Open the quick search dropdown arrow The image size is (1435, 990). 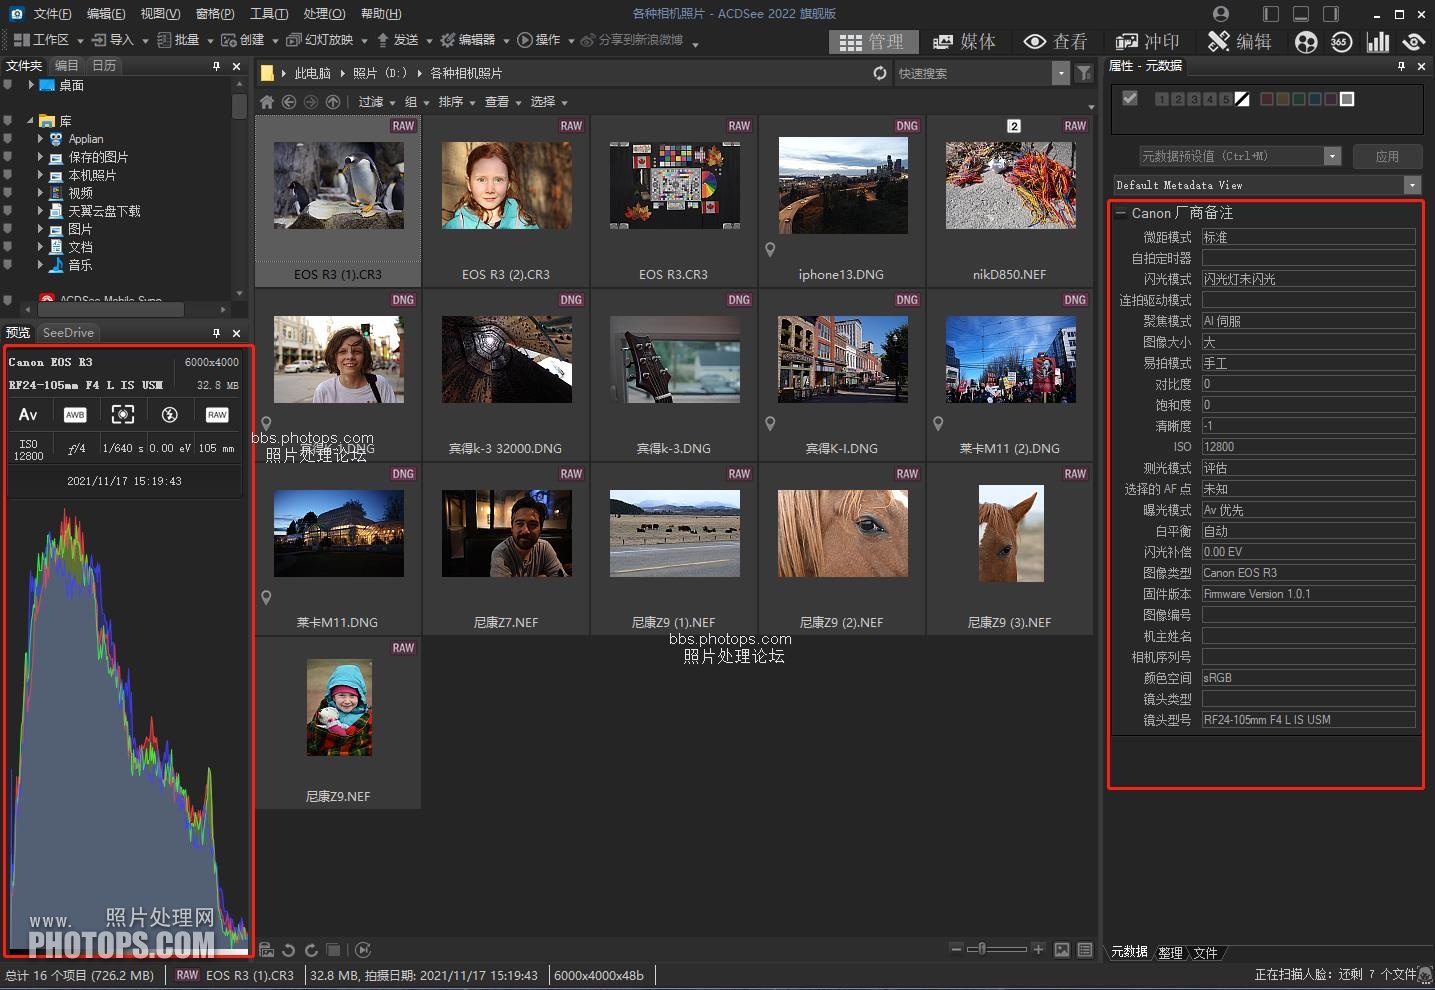click(x=1061, y=73)
